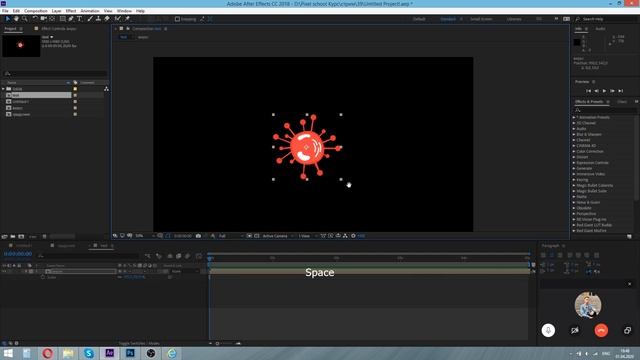Choose the Standard workspace
640x360 pixels.
tap(448, 19)
